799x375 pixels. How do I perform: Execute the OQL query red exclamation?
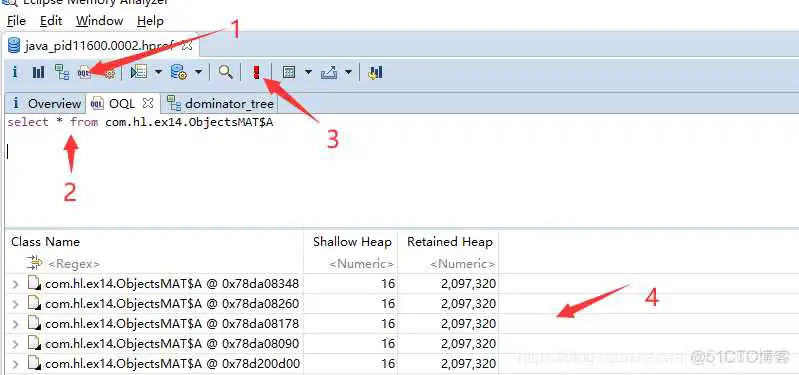pyautogui.click(x=256, y=72)
